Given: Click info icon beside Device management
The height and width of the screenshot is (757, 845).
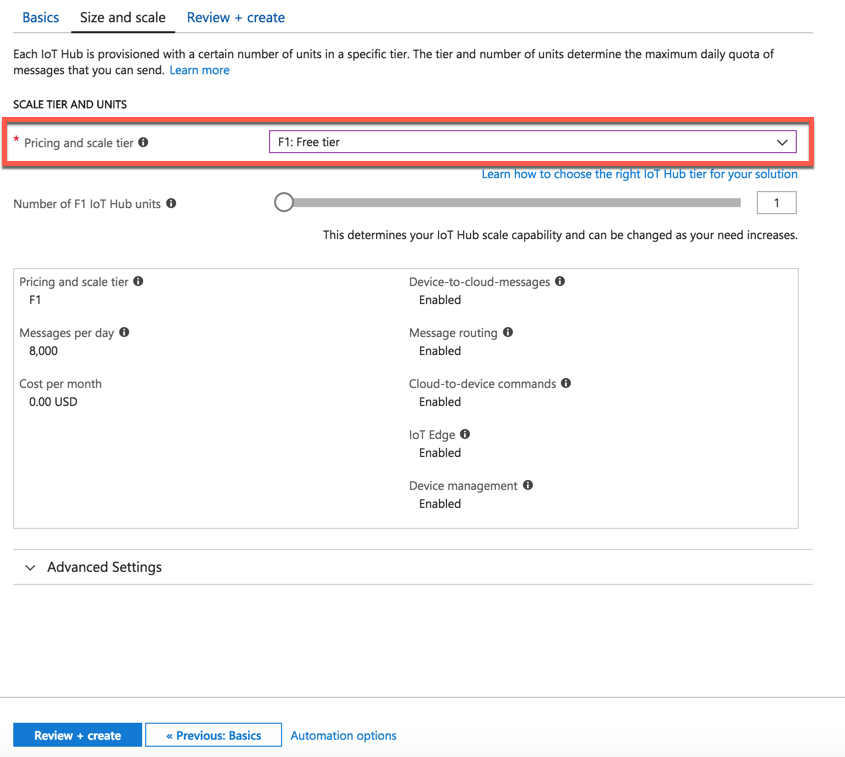Looking at the screenshot, I should [x=528, y=485].
